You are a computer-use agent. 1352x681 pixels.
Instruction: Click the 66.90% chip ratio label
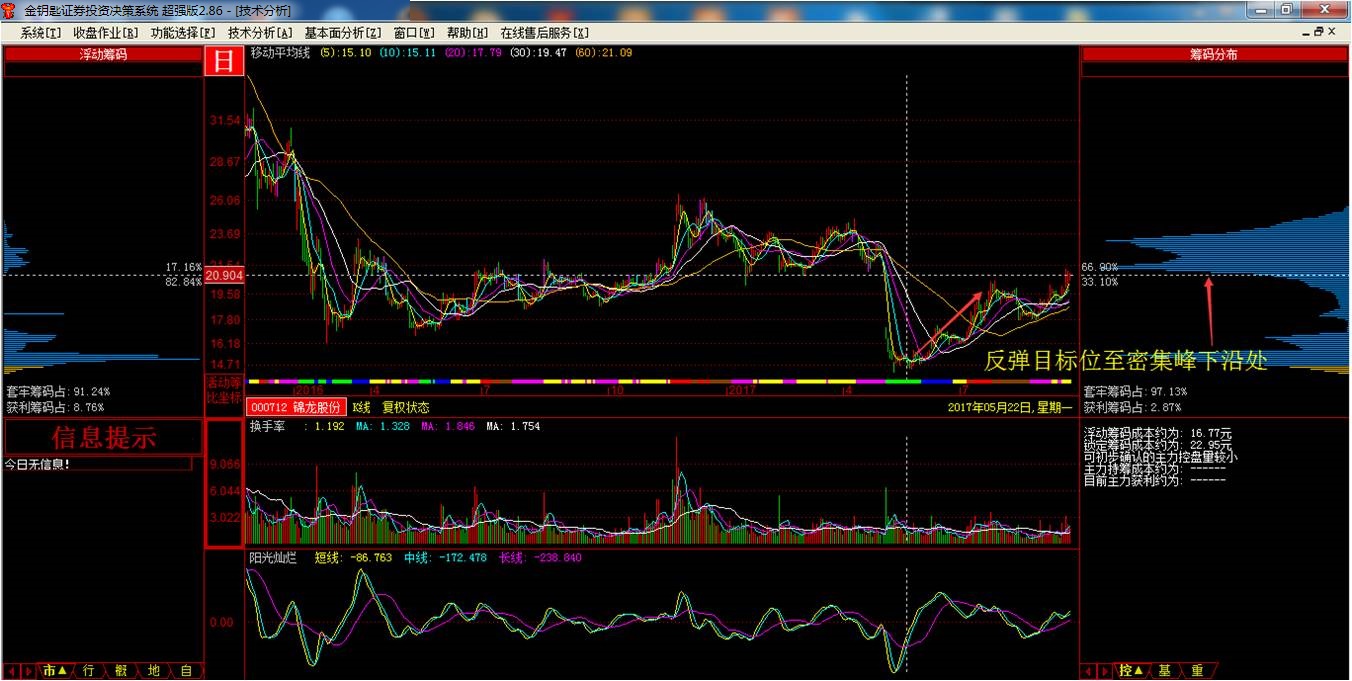[x=1100, y=268]
